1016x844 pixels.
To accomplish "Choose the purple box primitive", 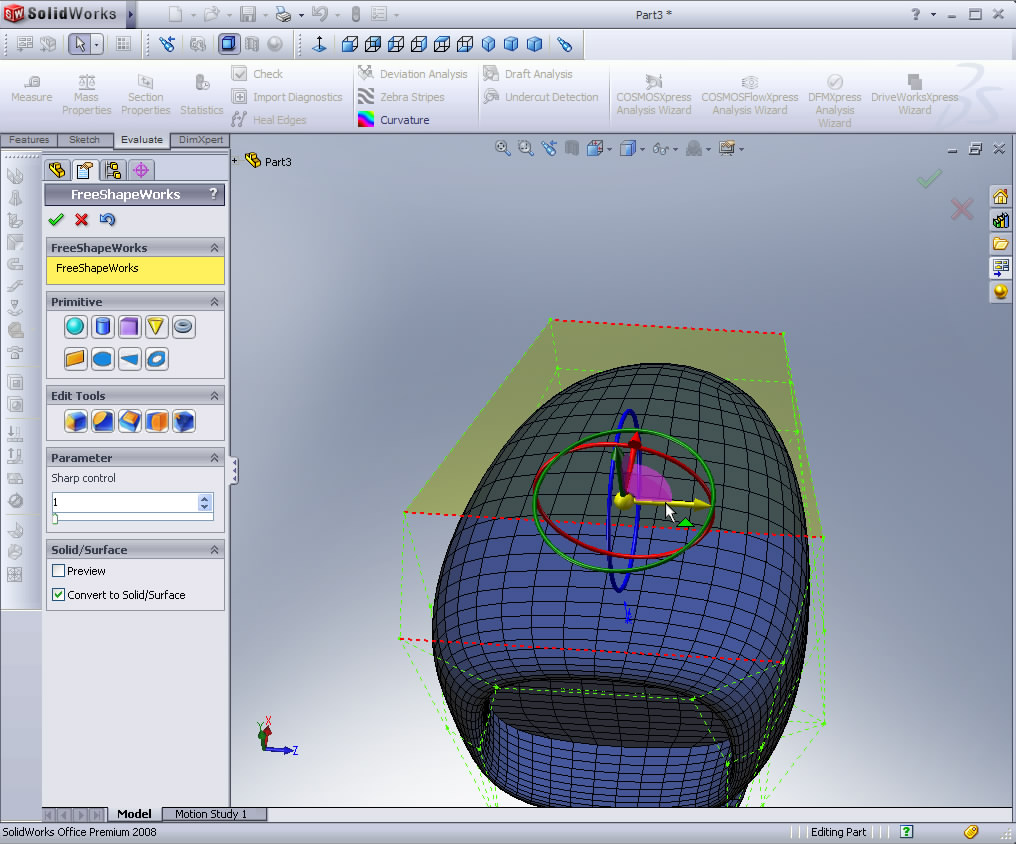I will [x=129, y=326].
